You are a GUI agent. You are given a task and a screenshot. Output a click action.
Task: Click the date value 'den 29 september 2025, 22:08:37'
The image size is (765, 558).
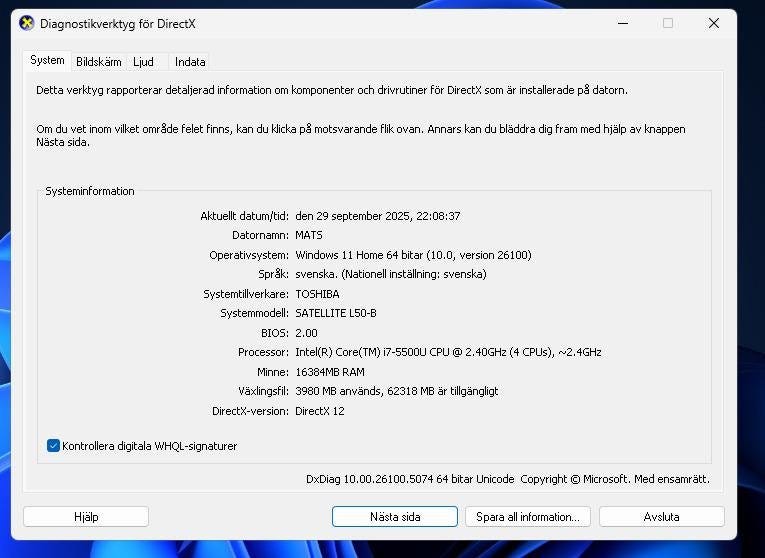[x=378, y=216]
